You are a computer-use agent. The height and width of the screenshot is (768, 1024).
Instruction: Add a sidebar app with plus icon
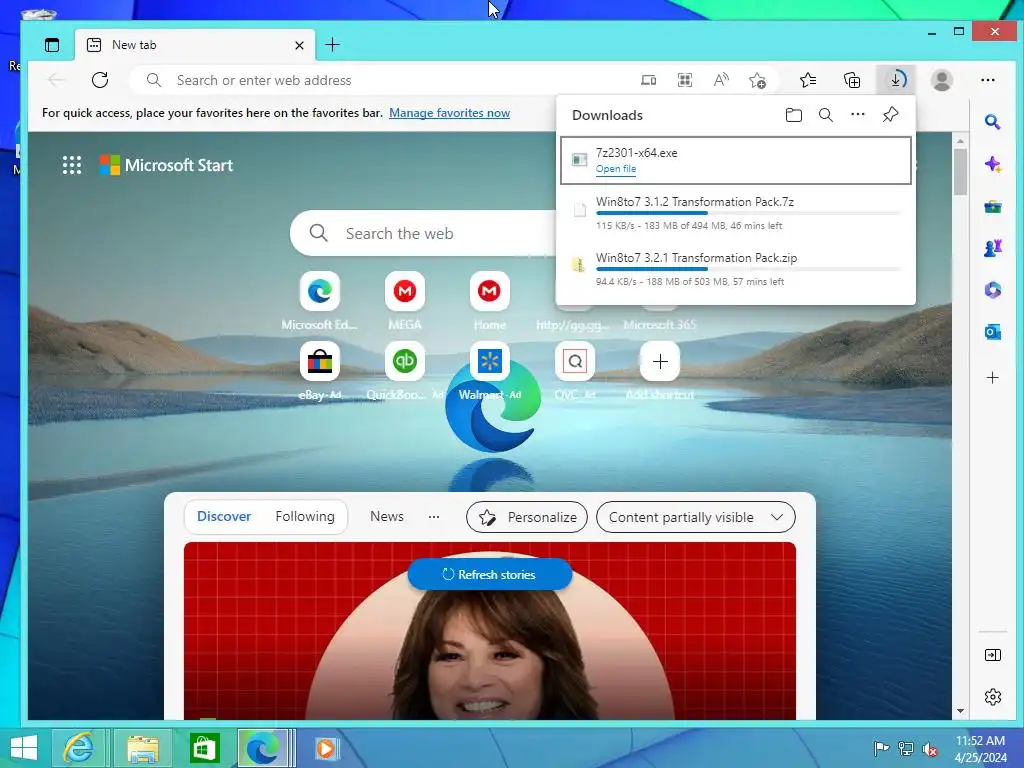993,377
